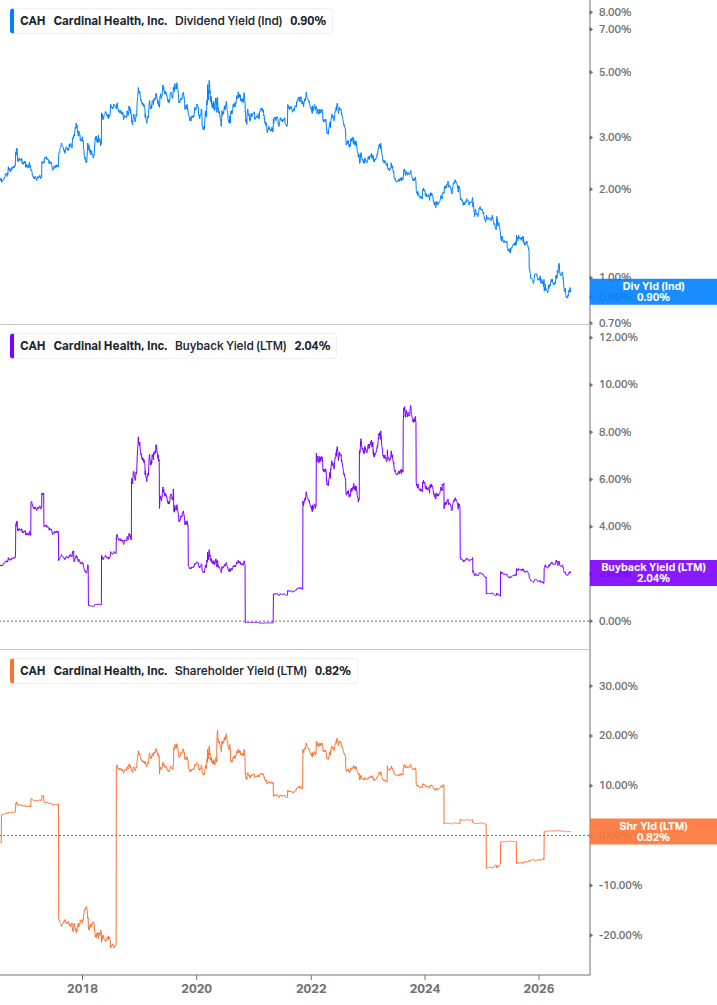This screenshot has width=717, height=1005.
Task: Click the 4.00% tick on buyback axis
Action: coord(615,526)
